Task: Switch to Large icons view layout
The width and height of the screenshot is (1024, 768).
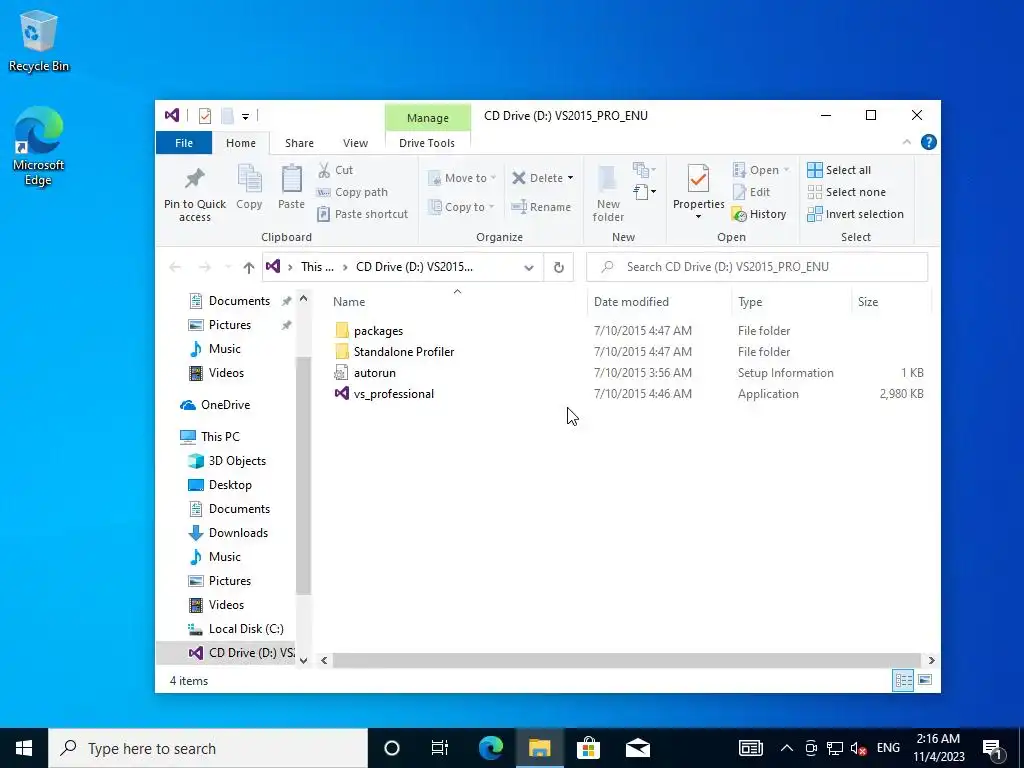Action: tap(925, 680)
